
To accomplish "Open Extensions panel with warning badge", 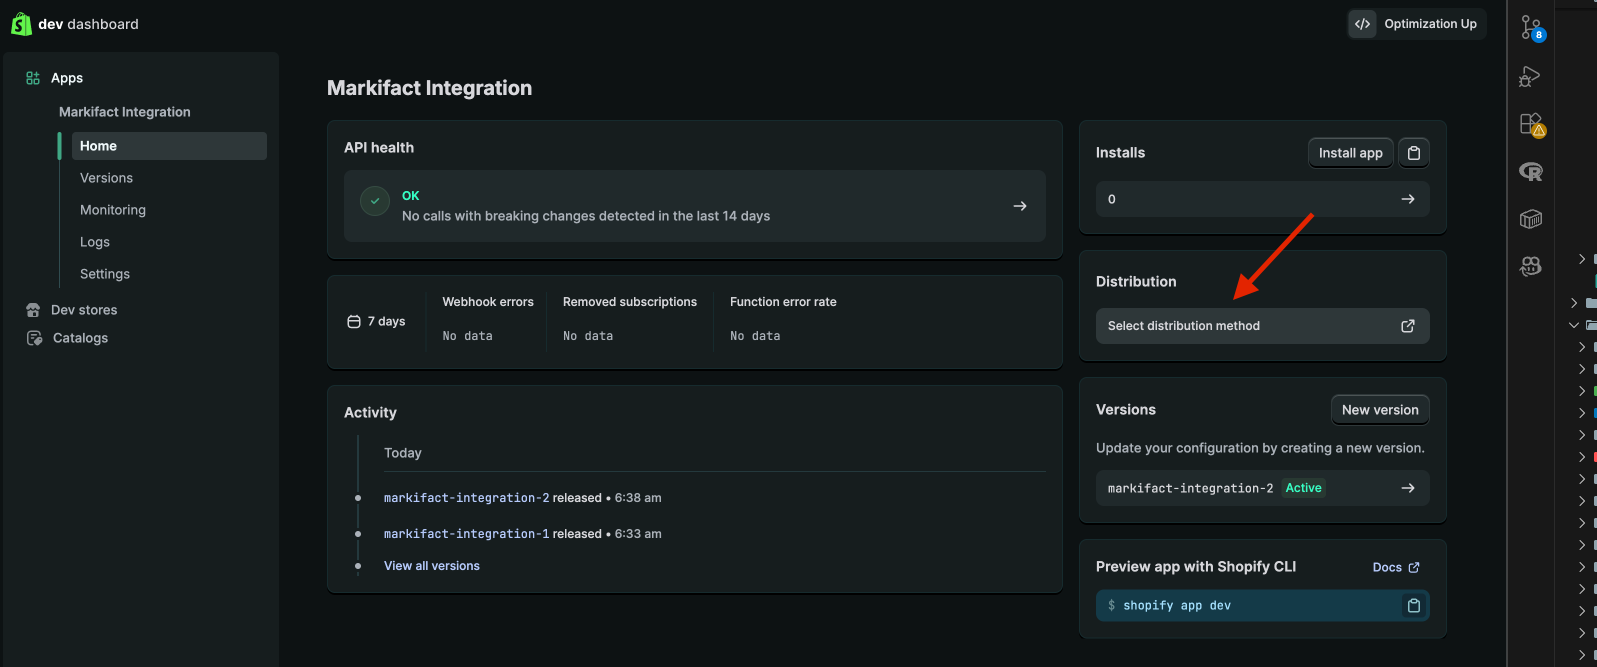I will [1530, 124].
